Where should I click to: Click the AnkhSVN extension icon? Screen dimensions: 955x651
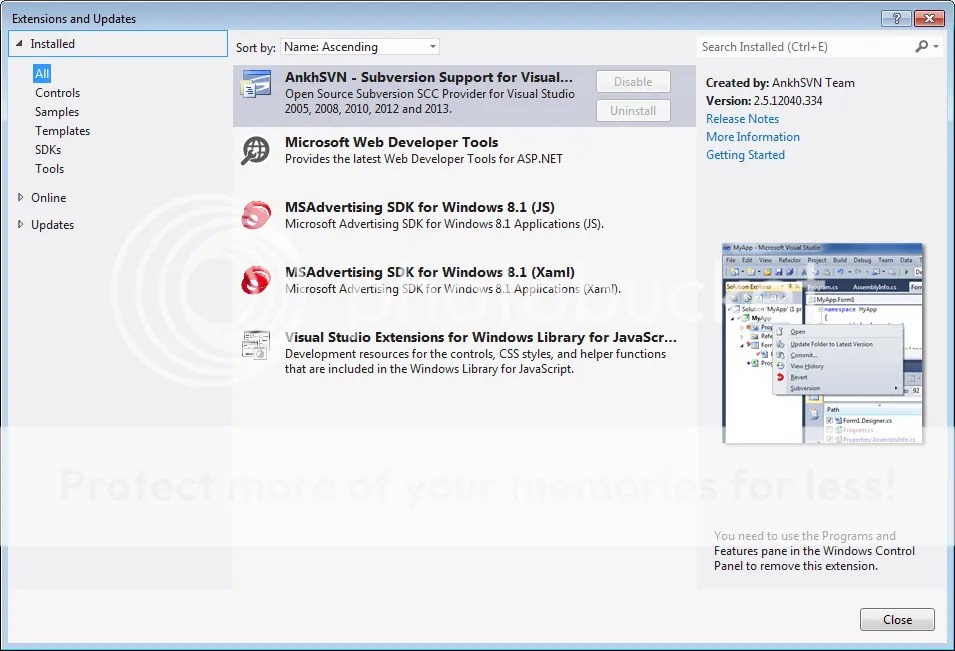256,84
